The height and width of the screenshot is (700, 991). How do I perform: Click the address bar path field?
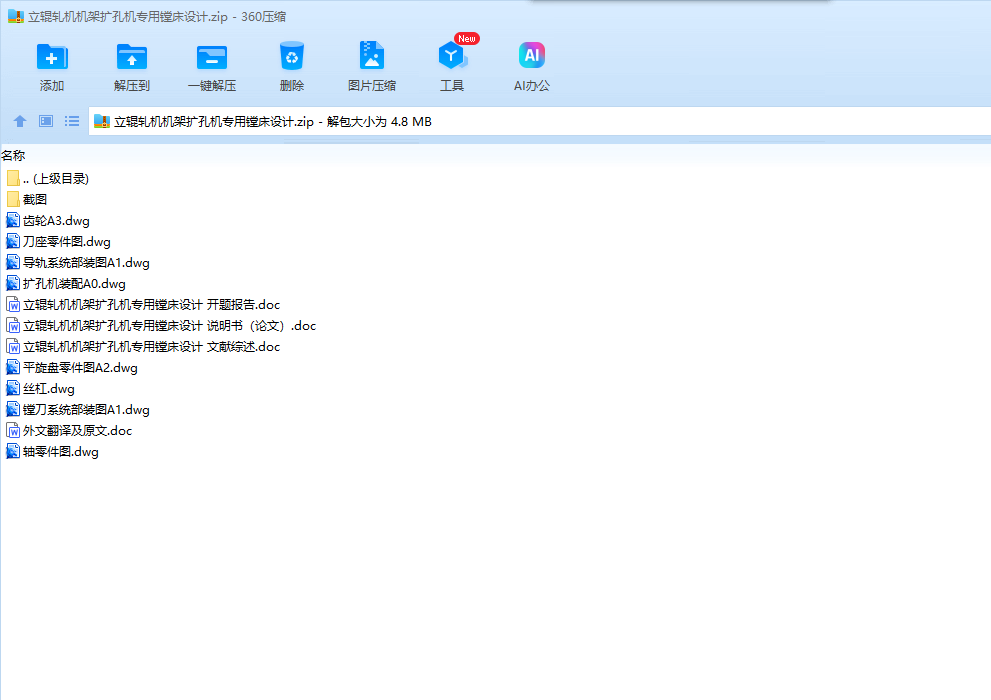coord(540,121)
